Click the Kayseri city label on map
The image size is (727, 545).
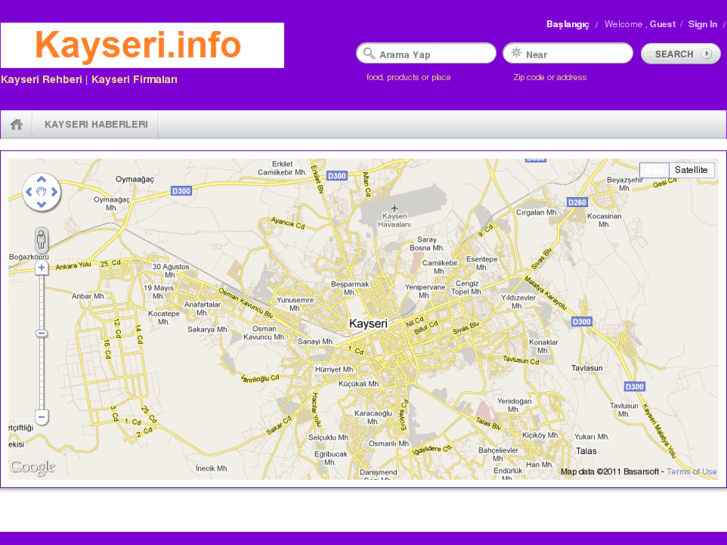point(368,323)
